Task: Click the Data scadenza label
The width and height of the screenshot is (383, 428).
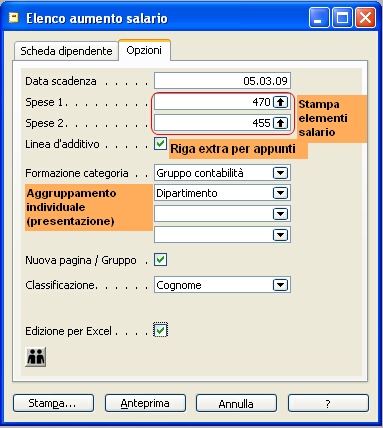Action: click(61, 81)
